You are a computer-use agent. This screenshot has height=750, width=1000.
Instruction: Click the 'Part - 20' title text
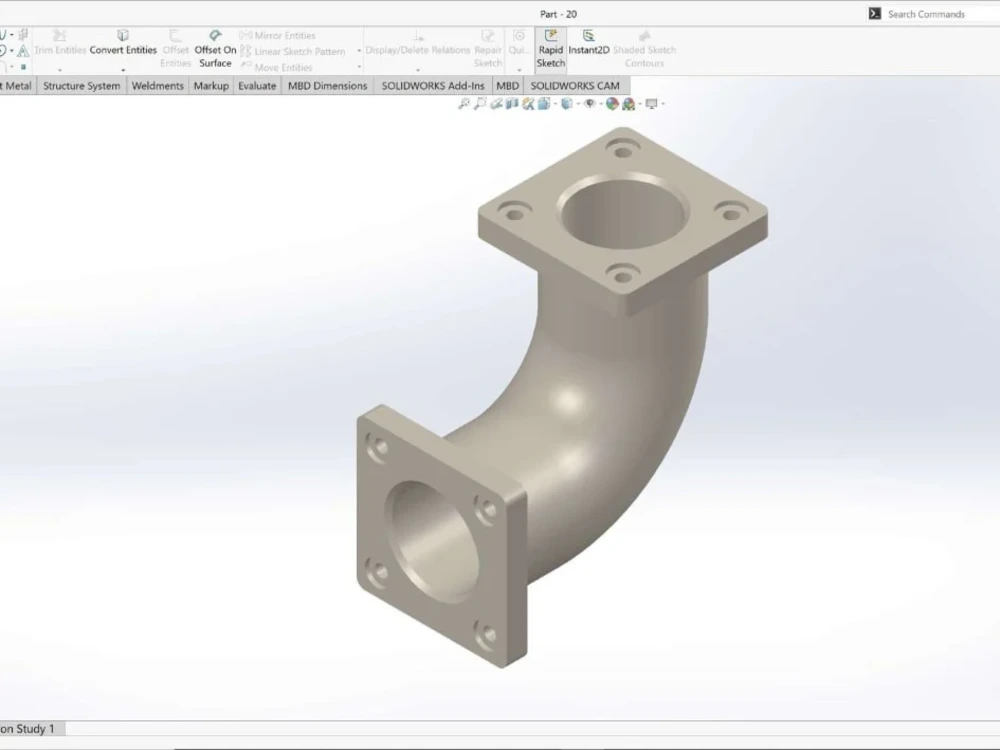point(558,14)
